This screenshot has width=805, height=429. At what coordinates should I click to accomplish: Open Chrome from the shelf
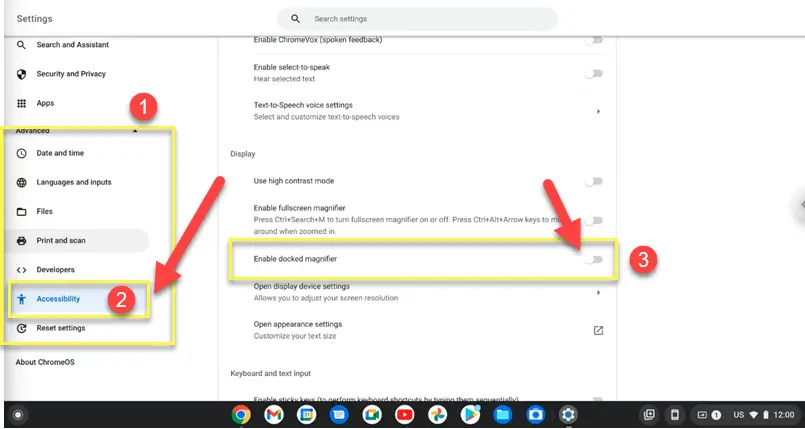241,415
